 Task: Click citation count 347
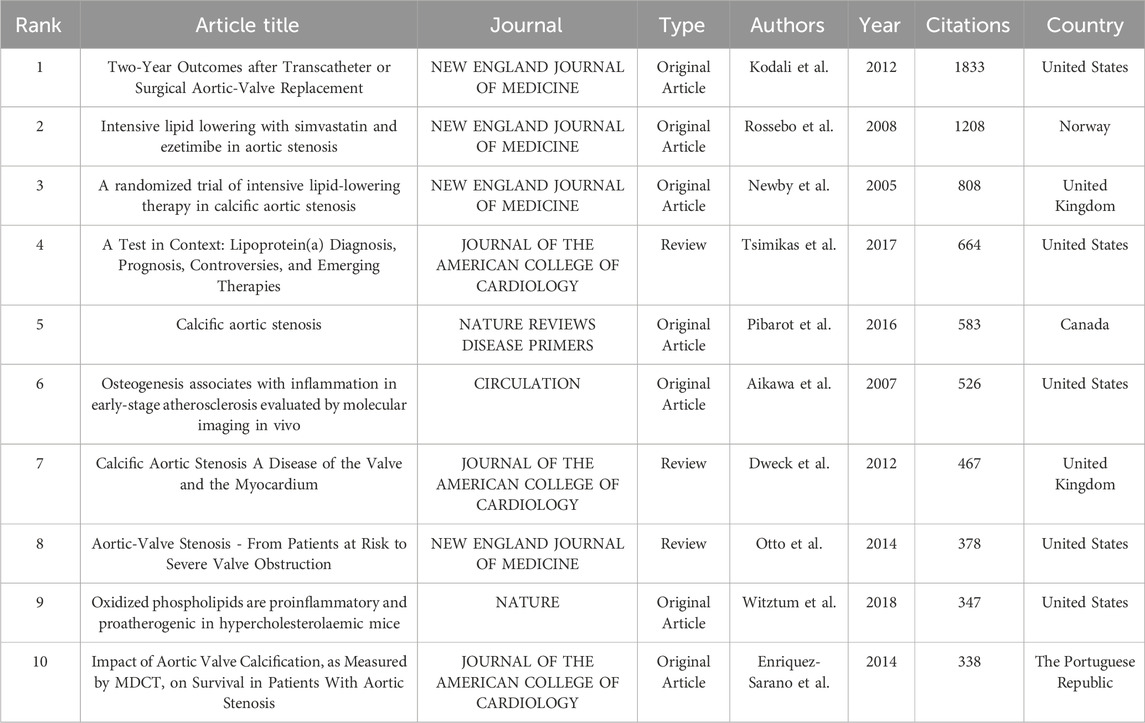coord(969,602)
